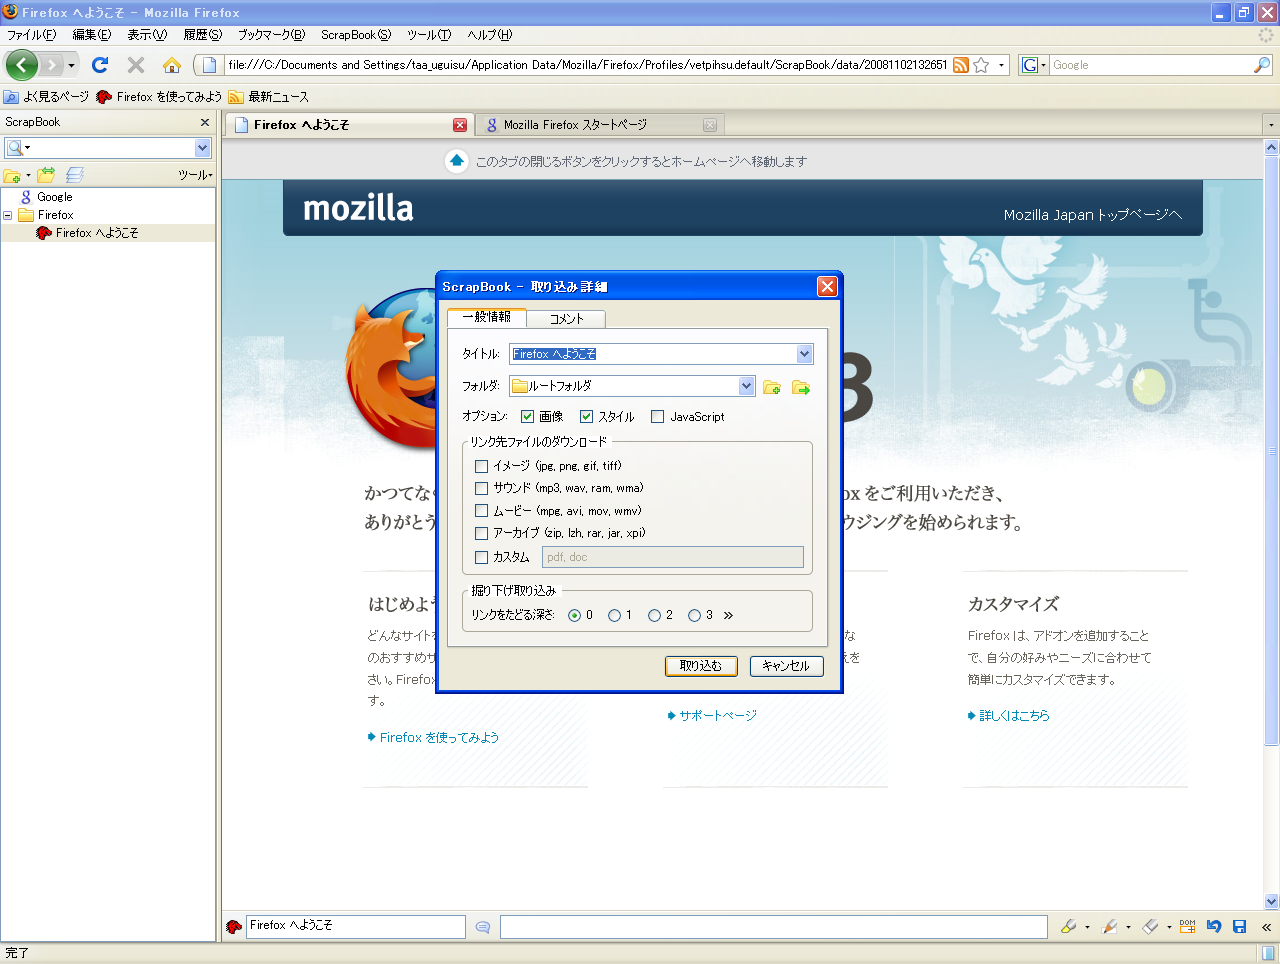
Task: Check the アーカイブ (zip, lzh, rar) option
Action: pyautogui.click(x=481, y=533)
